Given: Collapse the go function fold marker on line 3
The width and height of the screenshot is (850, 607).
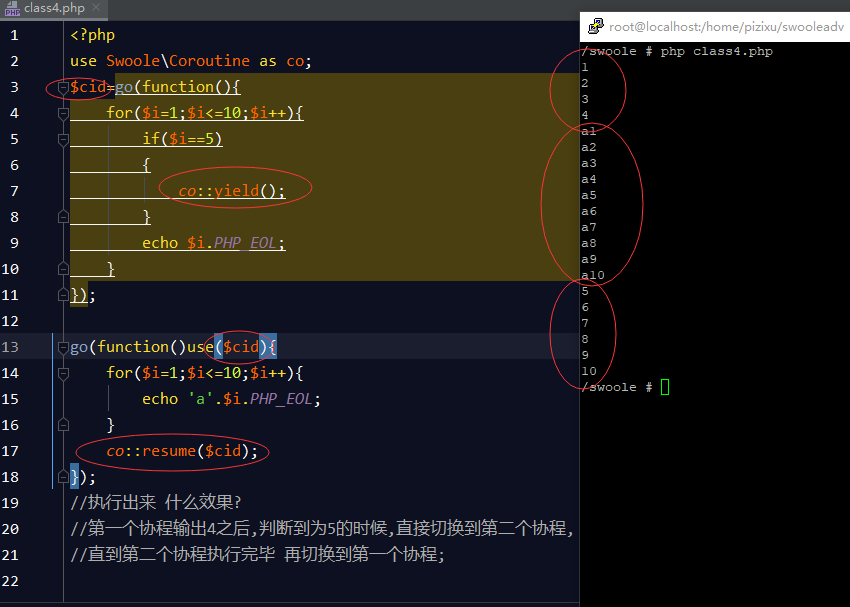Looking at the screenshot, I should (x=63, y=87).
